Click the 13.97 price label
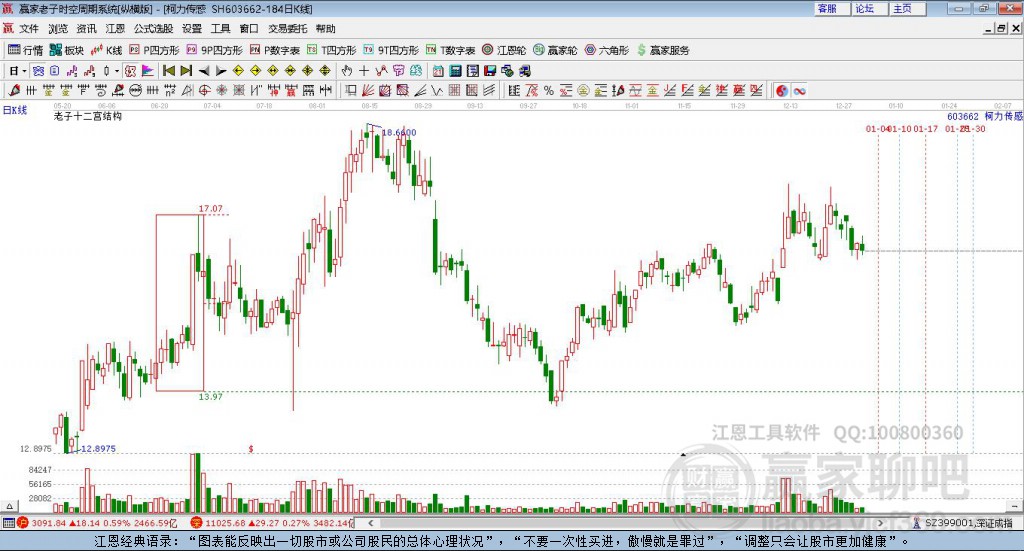 coord(210,396)
